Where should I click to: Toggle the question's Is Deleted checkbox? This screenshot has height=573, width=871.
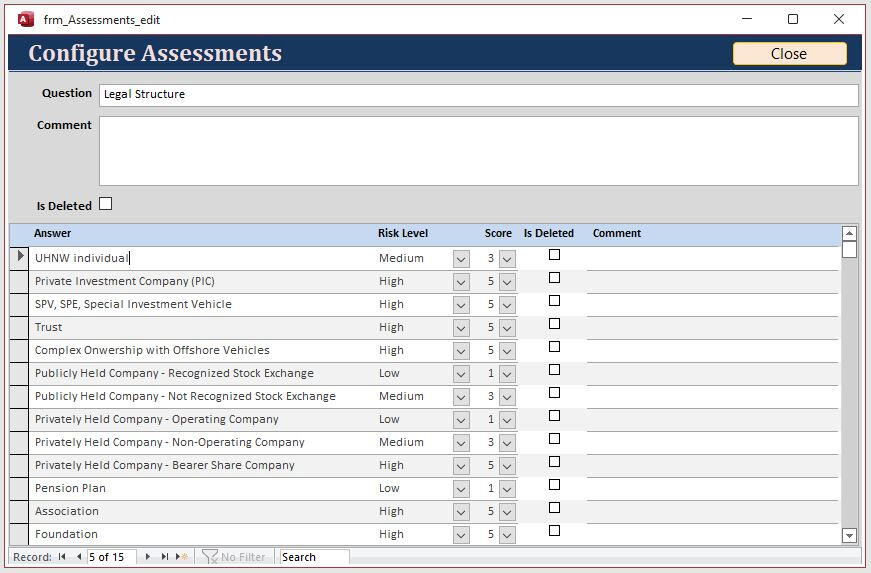coord(105,204)
